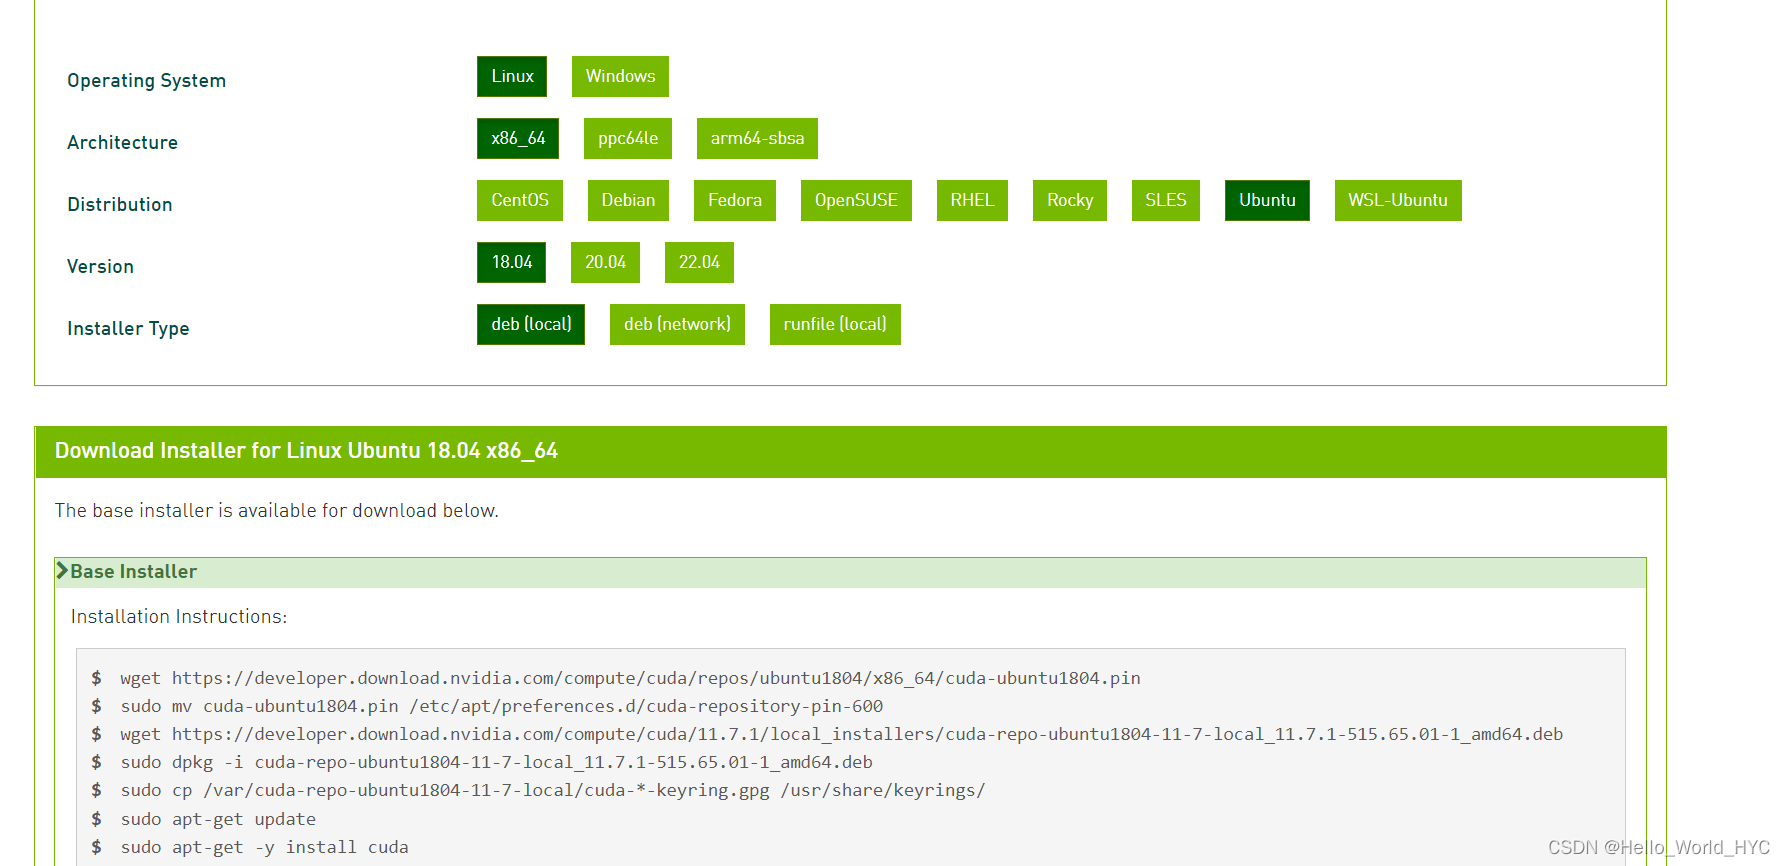Choose x86_64 architecture
Image resolution: width=1785 pixels, height=866 pixels.
pyautogui.click(x=518, y=138)
